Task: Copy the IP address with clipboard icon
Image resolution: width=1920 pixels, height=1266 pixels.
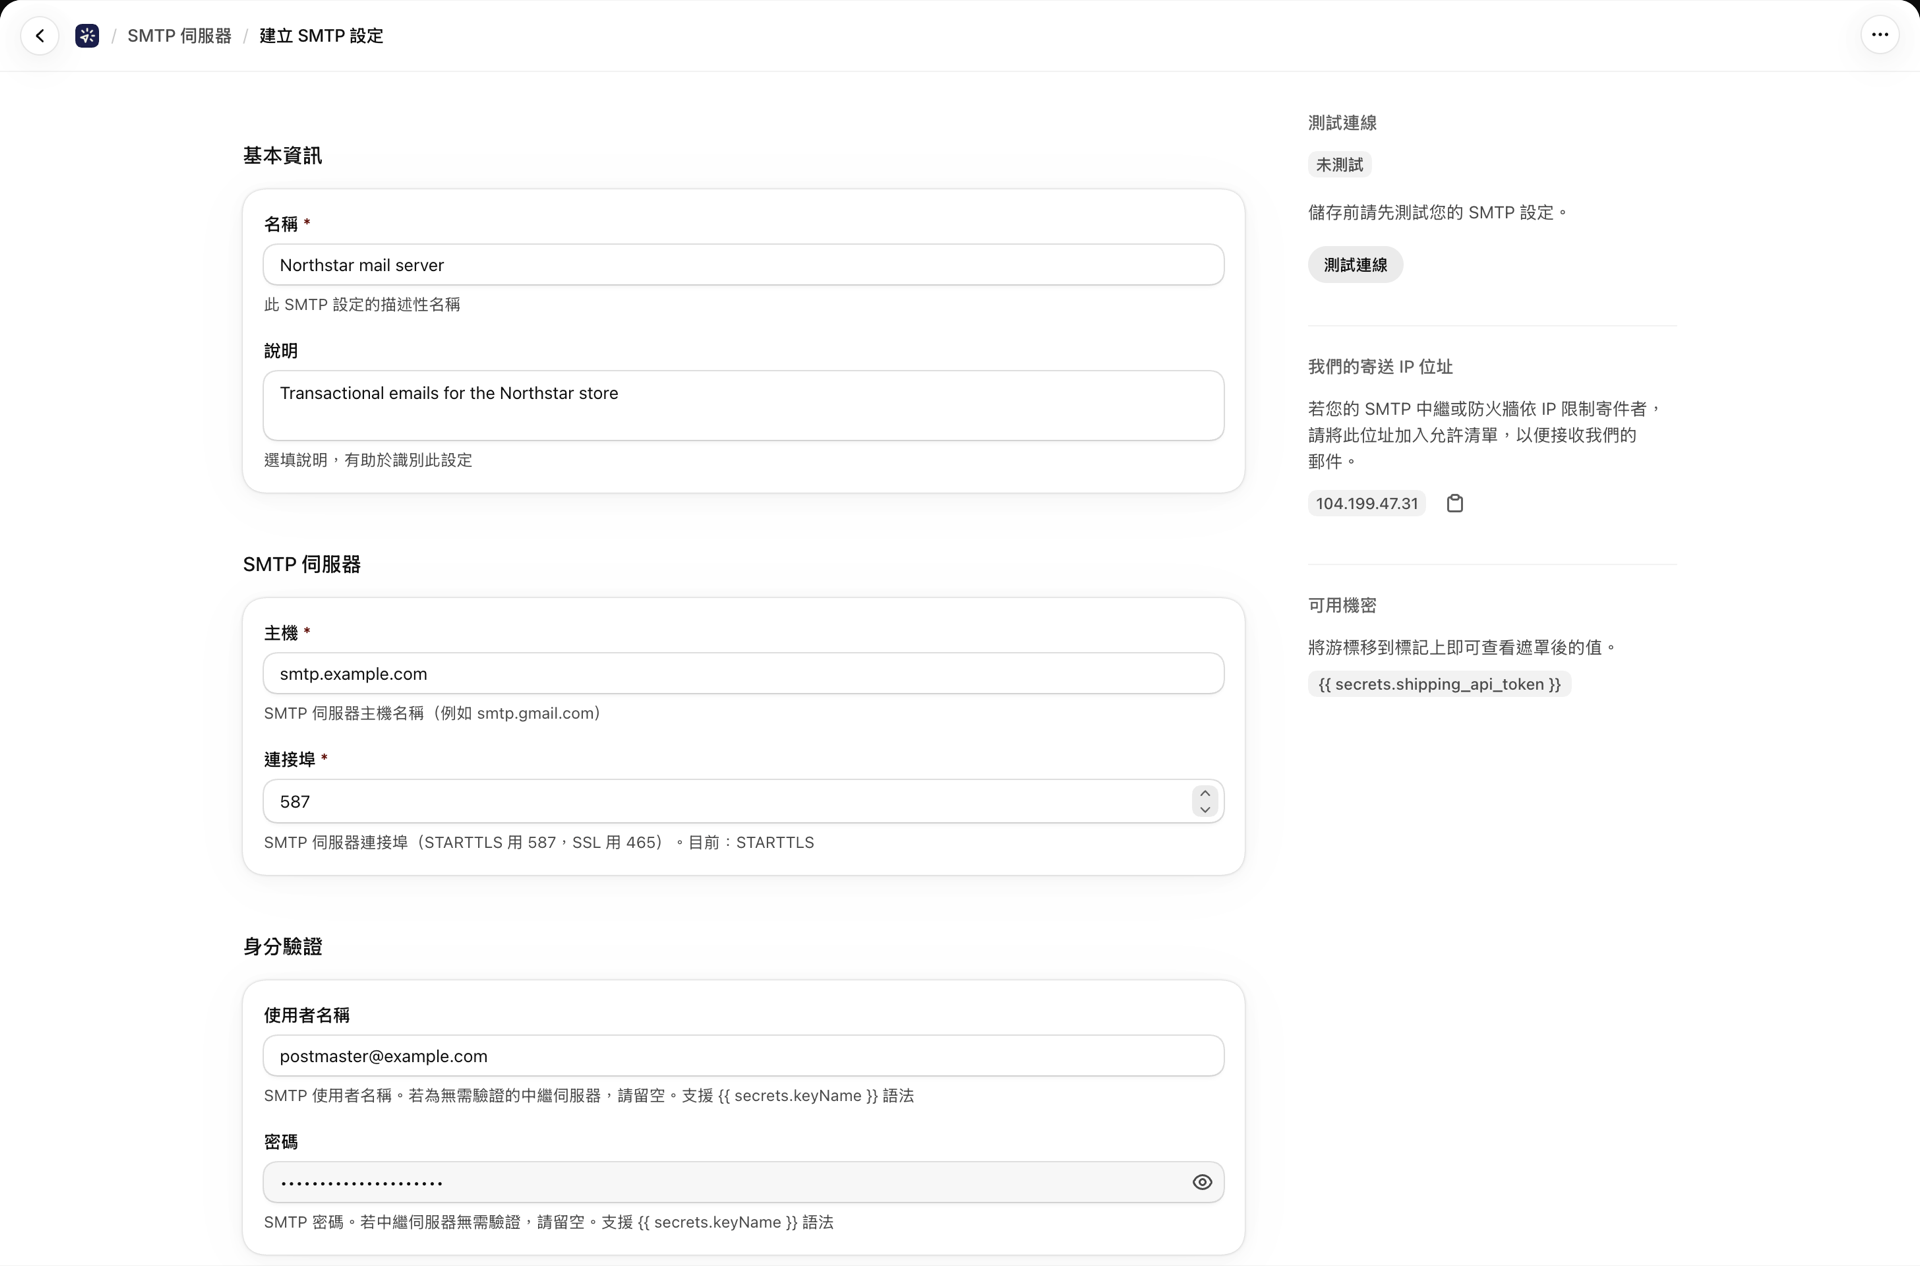Action: point(1455,503)
